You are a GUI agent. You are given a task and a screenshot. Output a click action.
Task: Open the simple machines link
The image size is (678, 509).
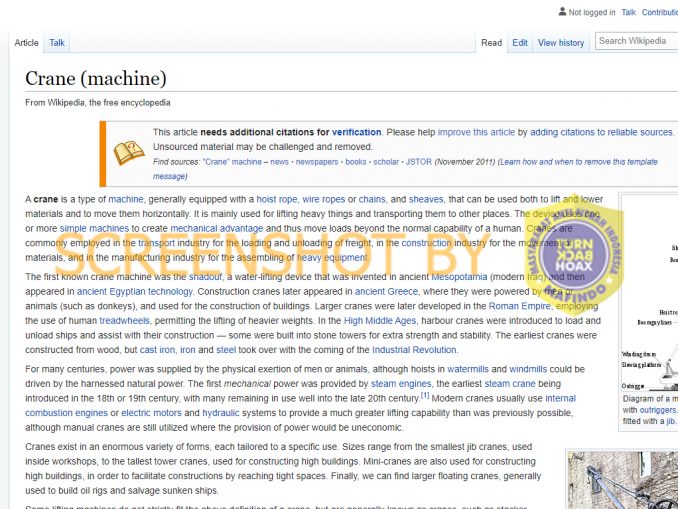click(x=94, y=228)
